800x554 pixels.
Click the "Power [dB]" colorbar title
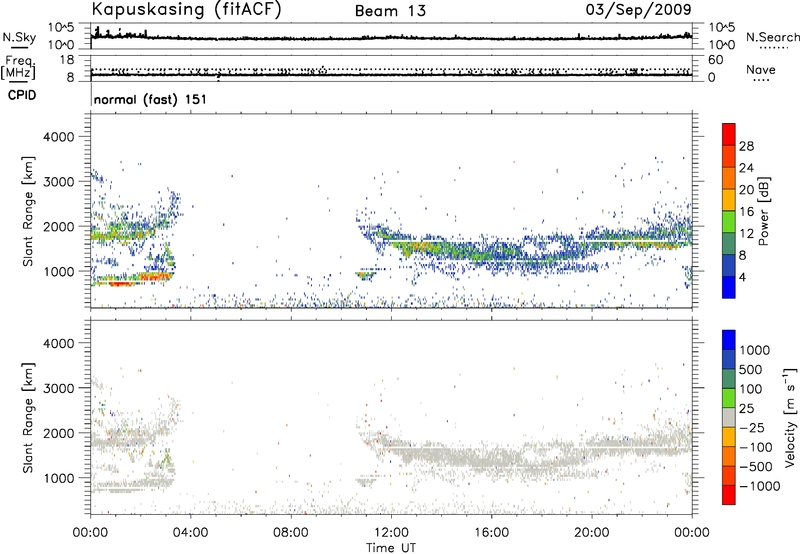coord(763,211)
